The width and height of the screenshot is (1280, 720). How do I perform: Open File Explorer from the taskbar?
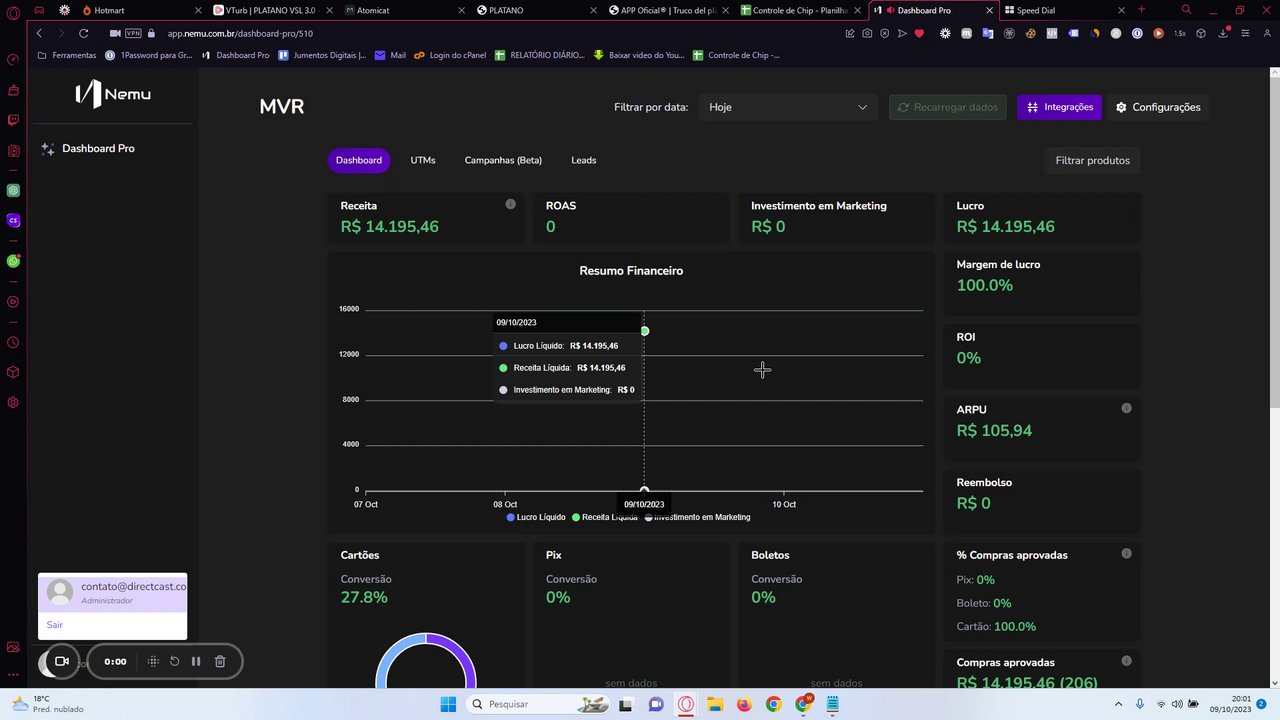coord(715,704)
